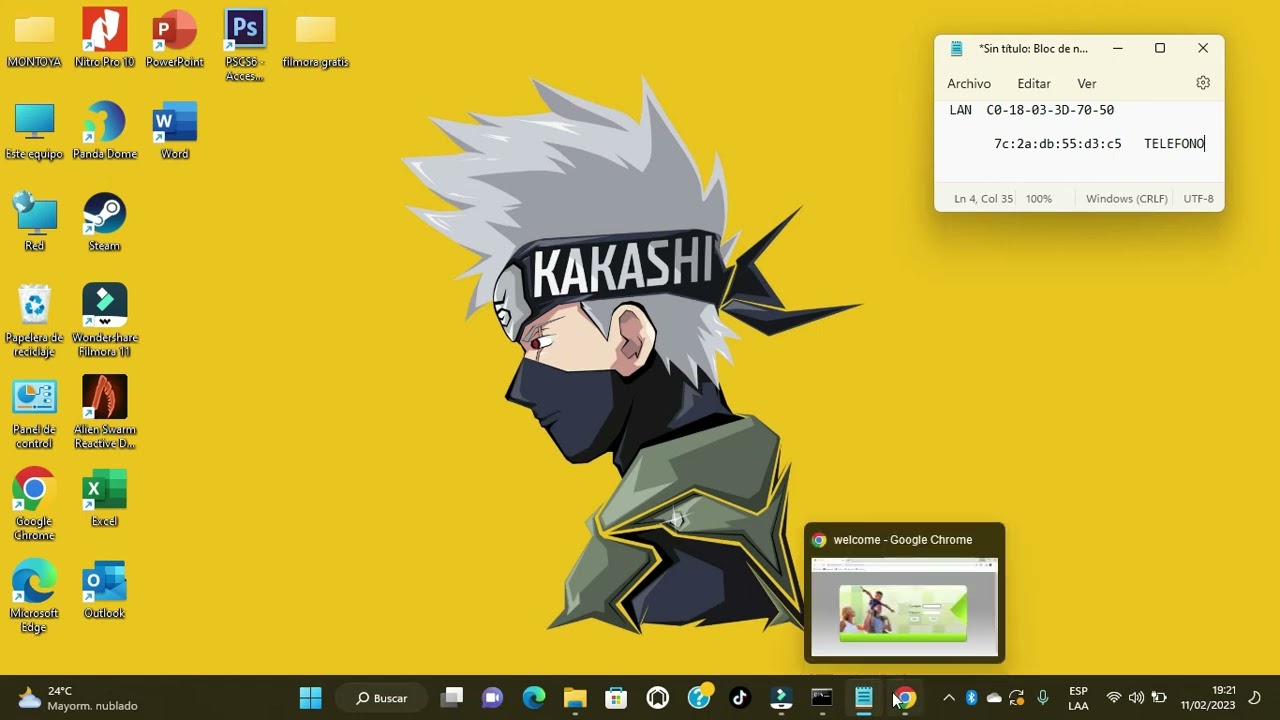Open the Ver menu in Notepad
1280x720 pixels.
pyautogui.click(x=1087, y=84)
